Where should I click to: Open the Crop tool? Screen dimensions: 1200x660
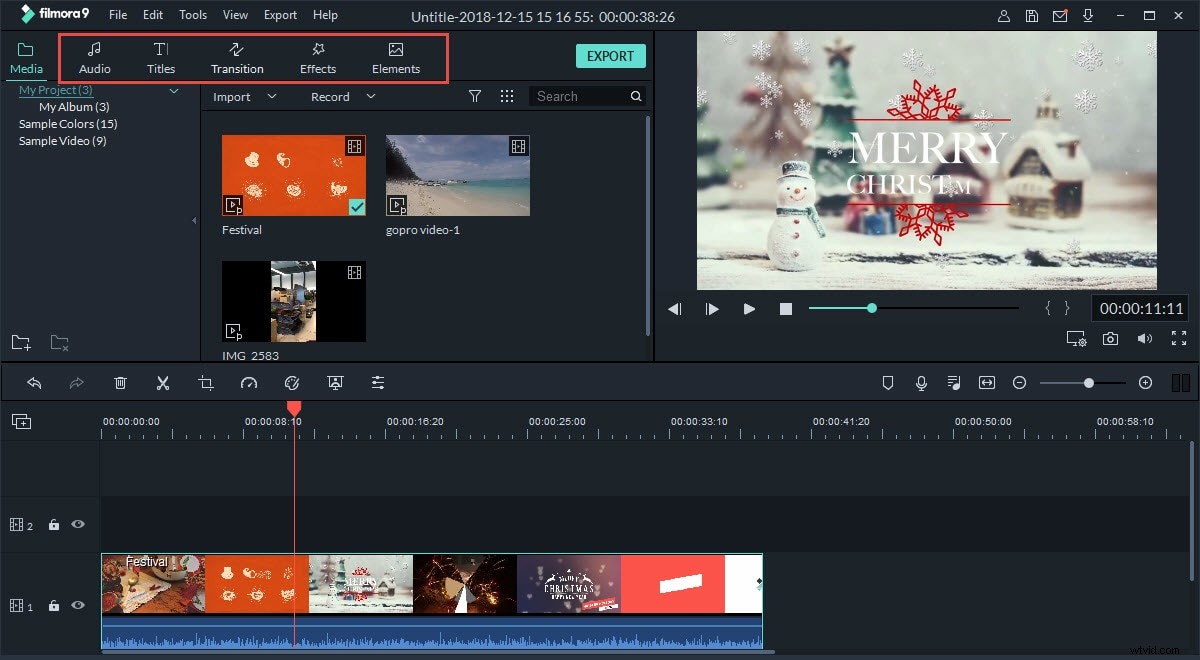point(204,382)
